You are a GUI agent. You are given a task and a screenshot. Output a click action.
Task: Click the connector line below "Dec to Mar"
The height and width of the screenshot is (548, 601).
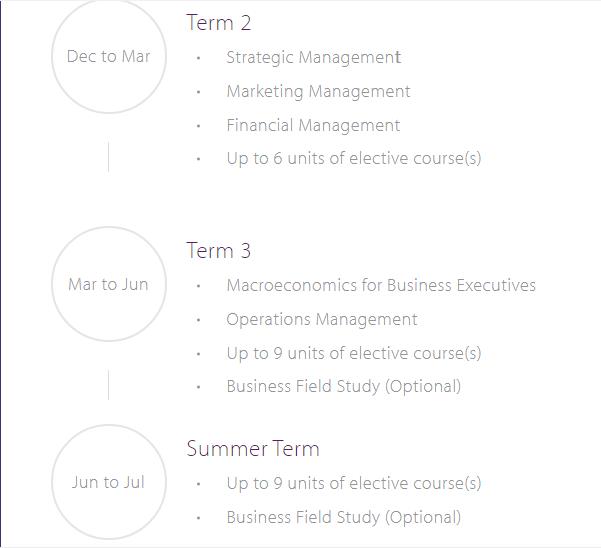[108, 157]
